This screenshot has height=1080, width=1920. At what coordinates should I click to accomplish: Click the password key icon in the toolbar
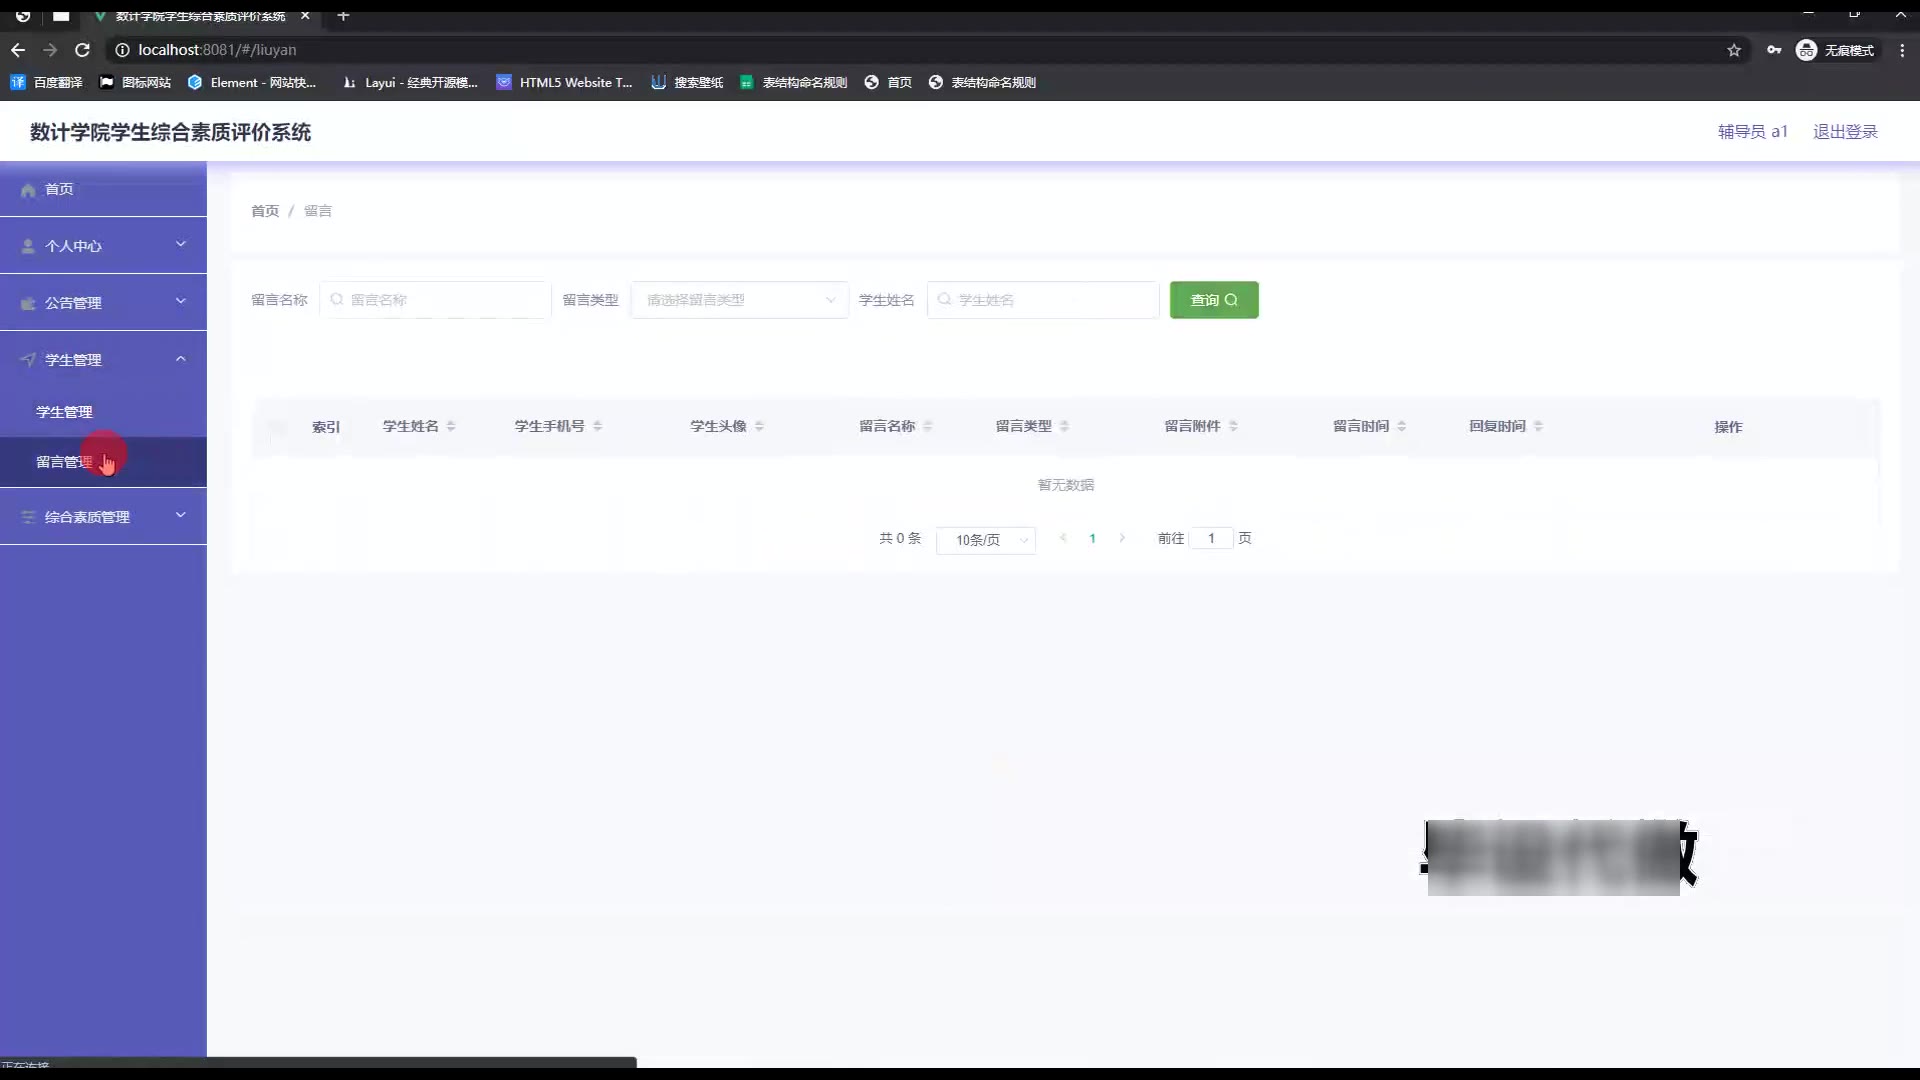coord(1774,50)
